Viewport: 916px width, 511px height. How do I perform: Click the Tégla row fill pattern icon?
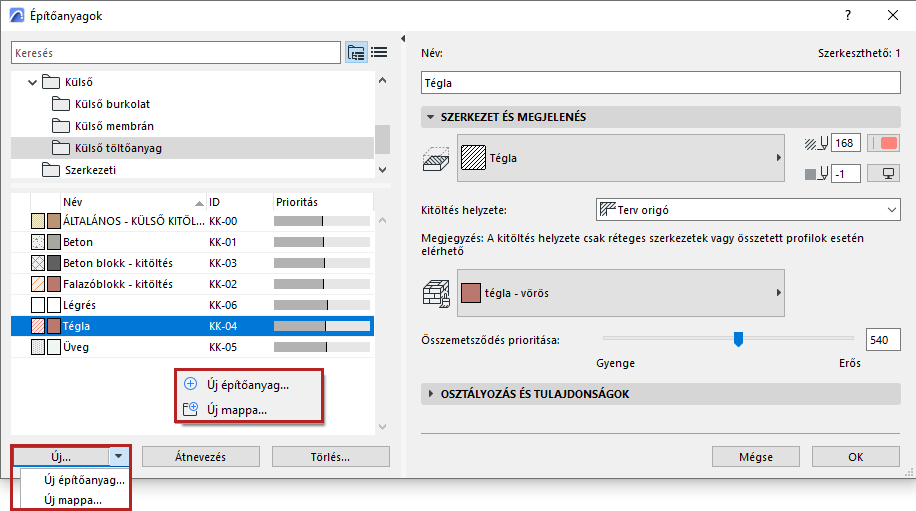coord(38,326)
